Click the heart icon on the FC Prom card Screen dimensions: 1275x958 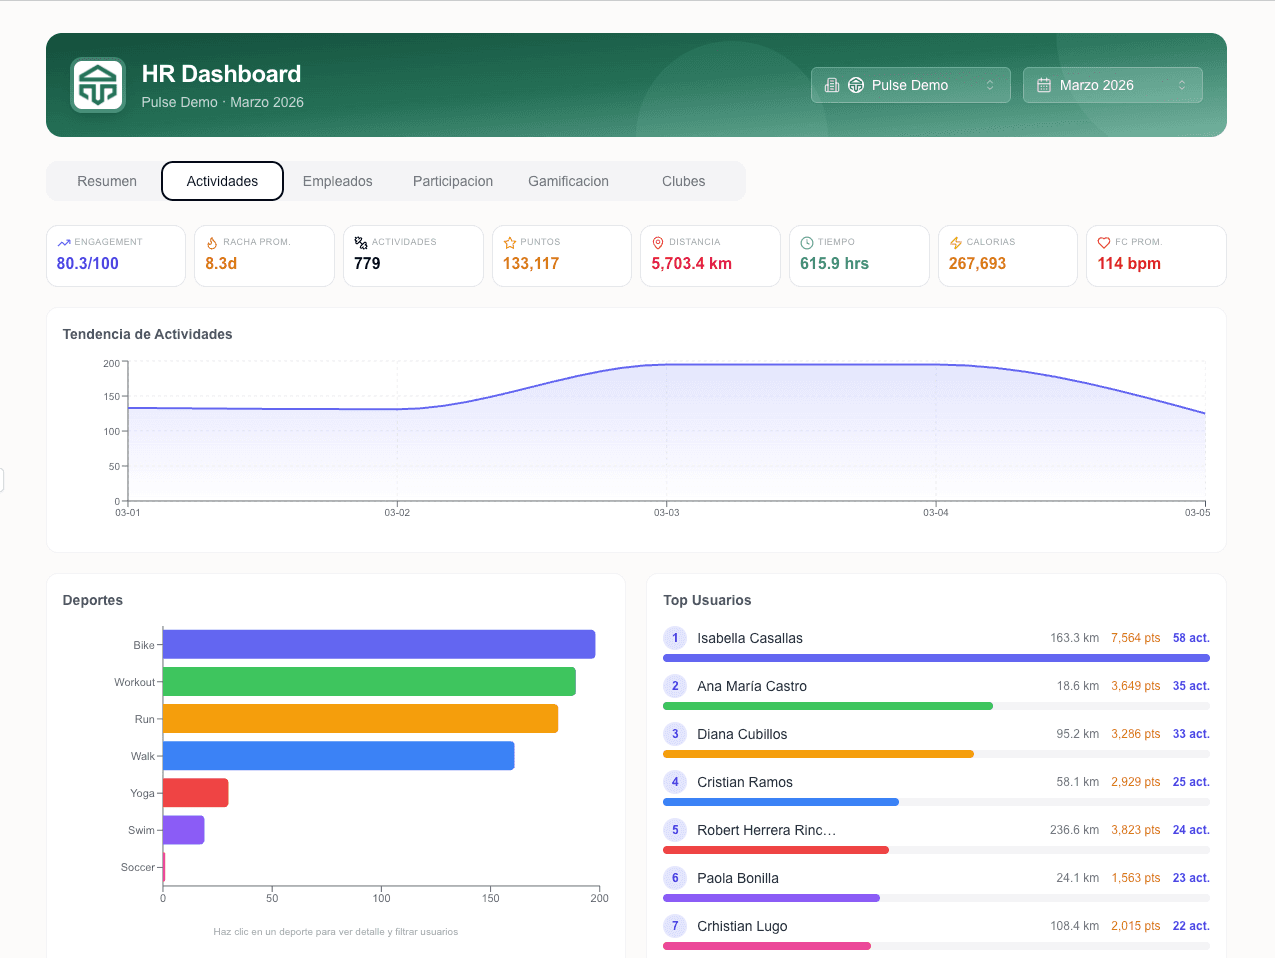coord(1104,241)
